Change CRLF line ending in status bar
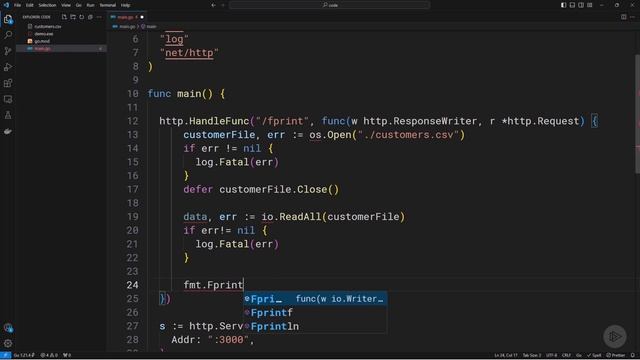Screen dimensions: 640x360 [x=566, y=355]
